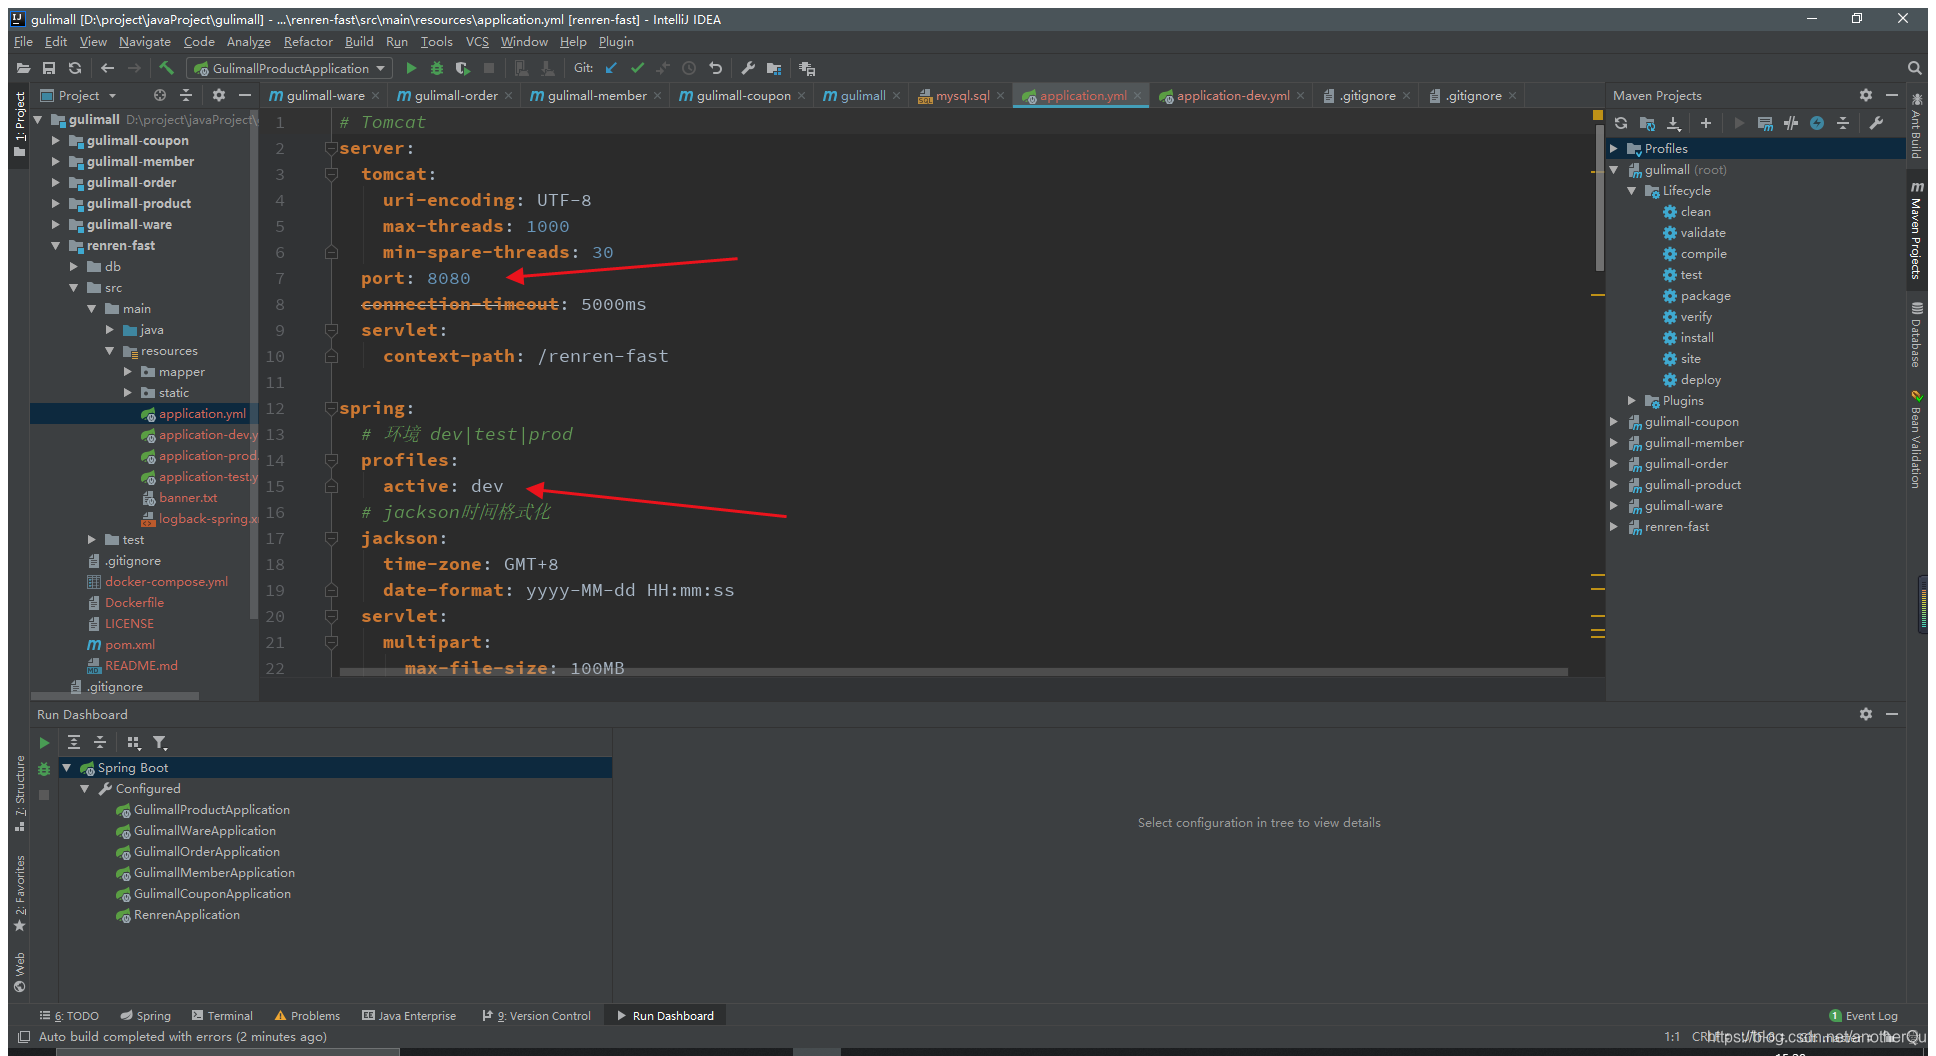The image size is (1936, 1056).
Task: Run with coverage from the main toolbar
Action: pyautogui.click(x=462, y=68)
